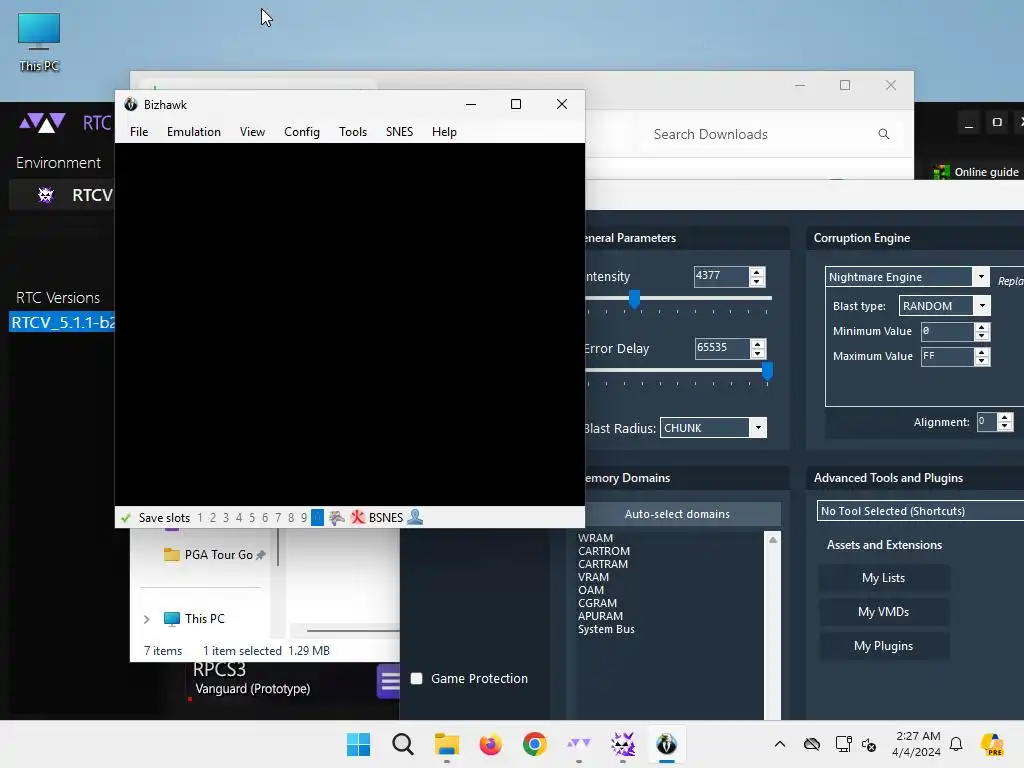Open This PC desktop icon
The image size is (1024, 768).
point(39,42)
